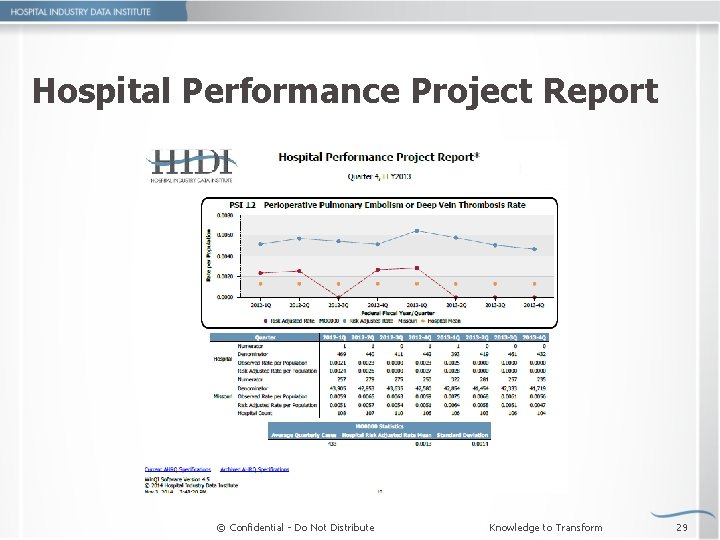Click the slide number 29
The image size is (720, 540).
click(x=682, y=528)
